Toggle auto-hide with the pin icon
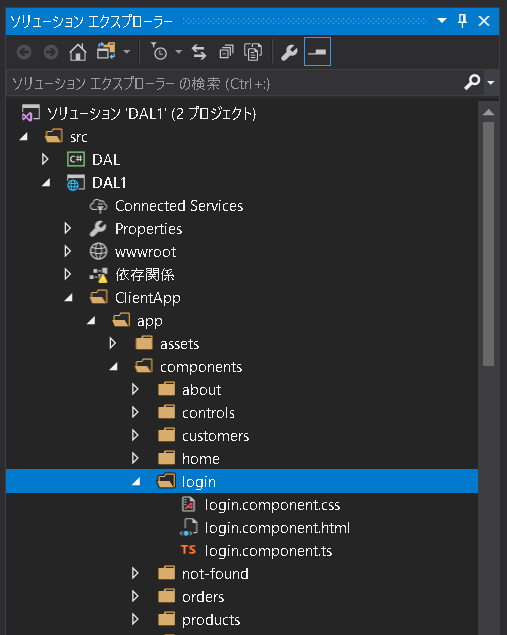Screen dimensions: 507x635 tap(462, 20)
